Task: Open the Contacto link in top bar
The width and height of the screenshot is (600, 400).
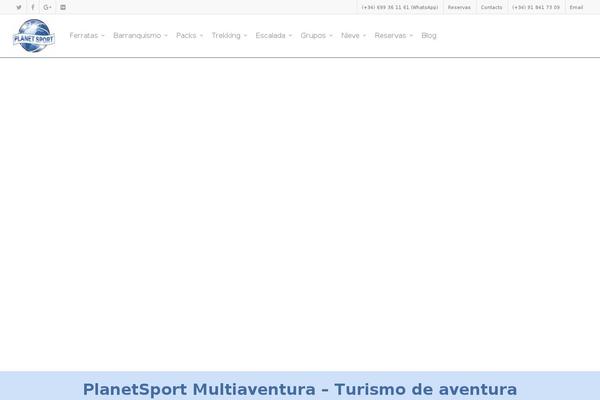Action: click(491, 7)
